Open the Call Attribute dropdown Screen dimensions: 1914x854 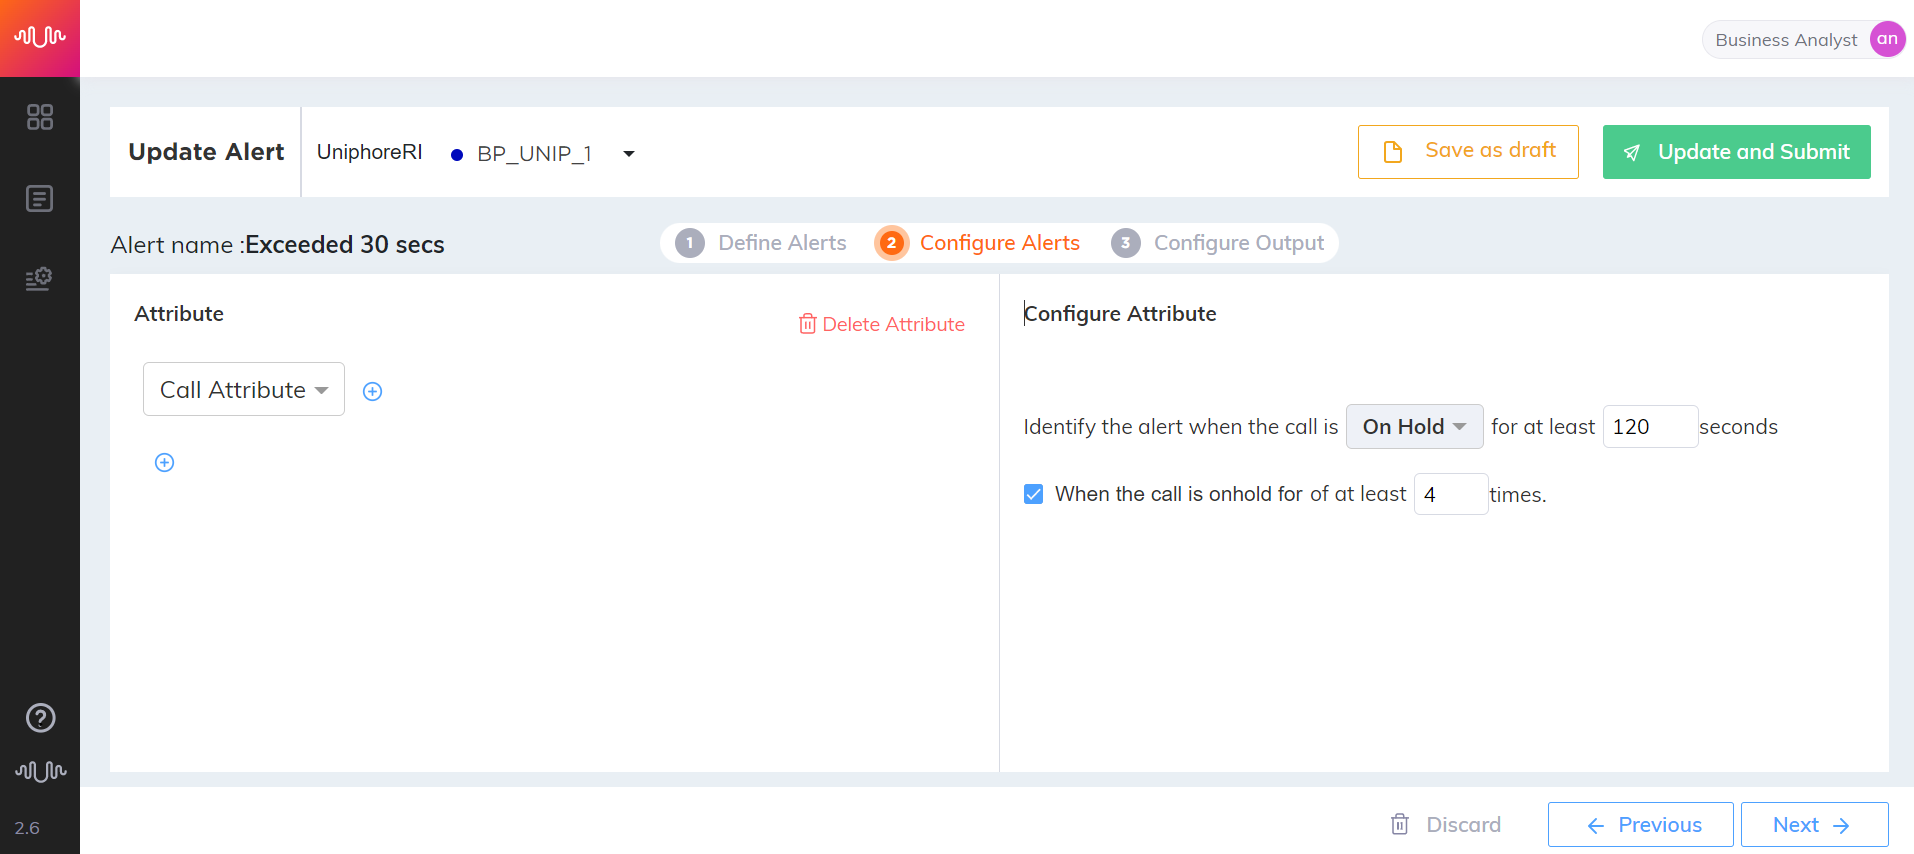click(x=244, y=389)
